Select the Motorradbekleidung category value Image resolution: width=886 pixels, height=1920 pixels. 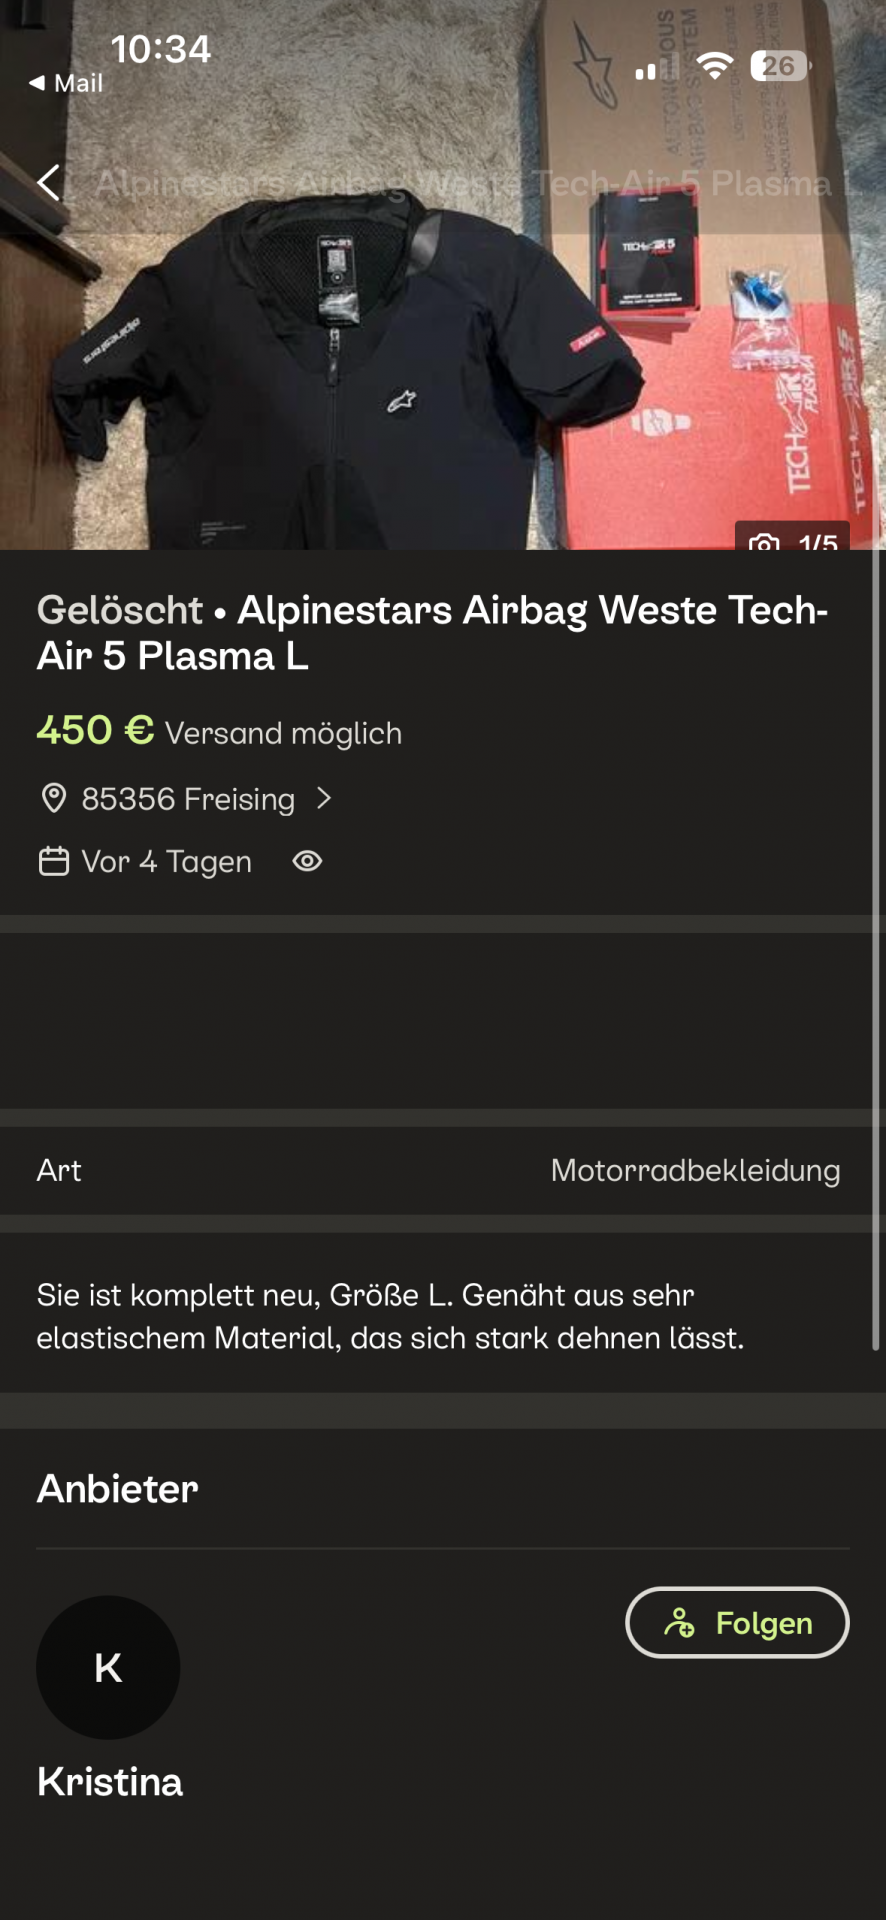pyautogui.click(x=695, y=1170)
